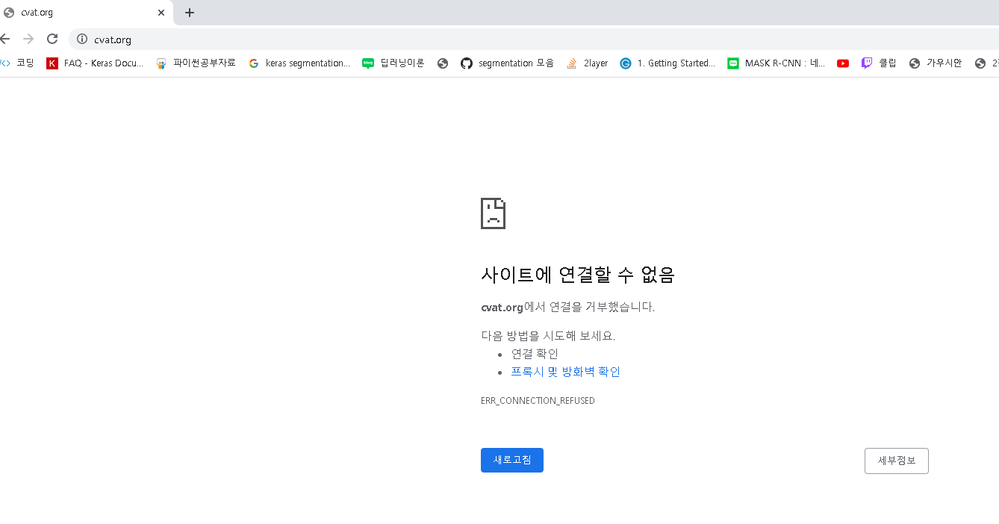
Task: Go forward with the forward arrow
Action: tap(28, 39)
